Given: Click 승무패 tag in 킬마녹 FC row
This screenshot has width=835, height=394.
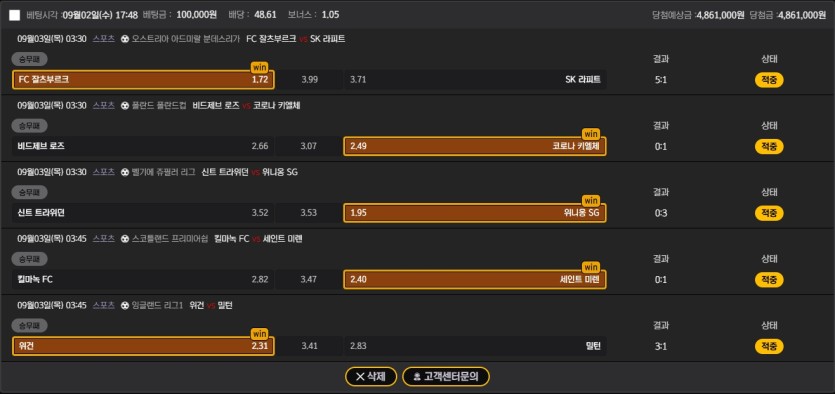Looking at the screenshot, I should pos(30,259).
